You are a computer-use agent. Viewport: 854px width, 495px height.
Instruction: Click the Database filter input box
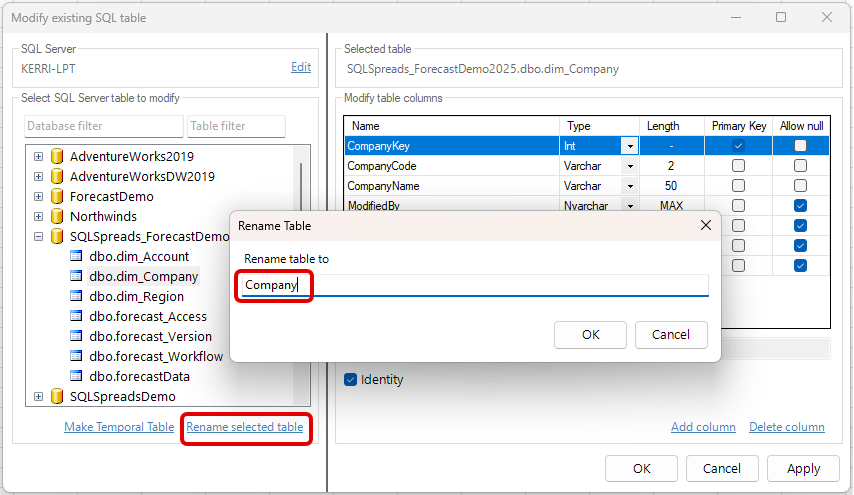coord(103,126)
